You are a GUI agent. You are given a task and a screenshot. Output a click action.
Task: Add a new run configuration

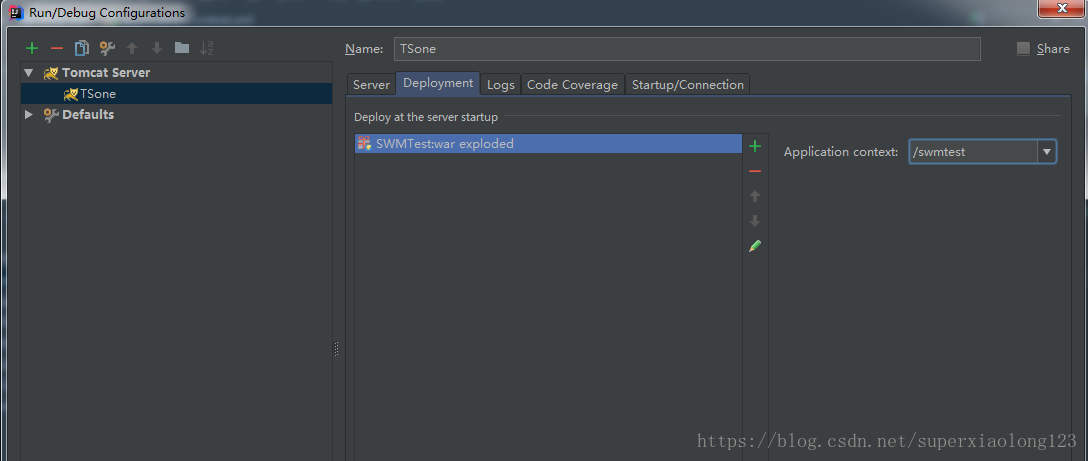click(31, 48)
